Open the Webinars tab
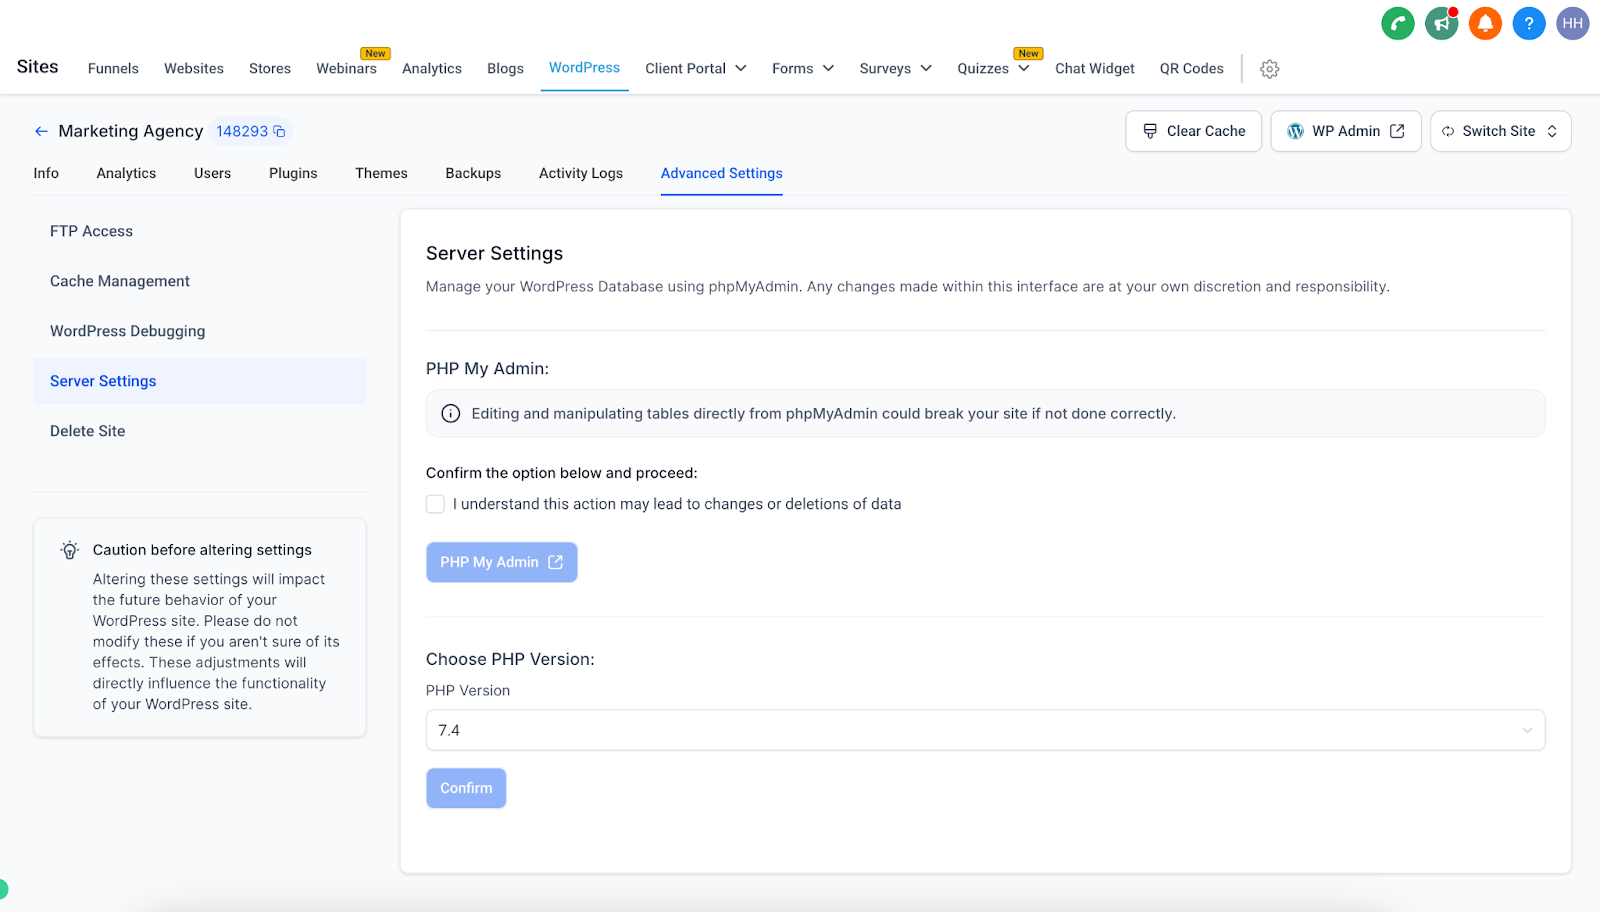Screen dimensions: 1600x912 (x=346, y=68)
